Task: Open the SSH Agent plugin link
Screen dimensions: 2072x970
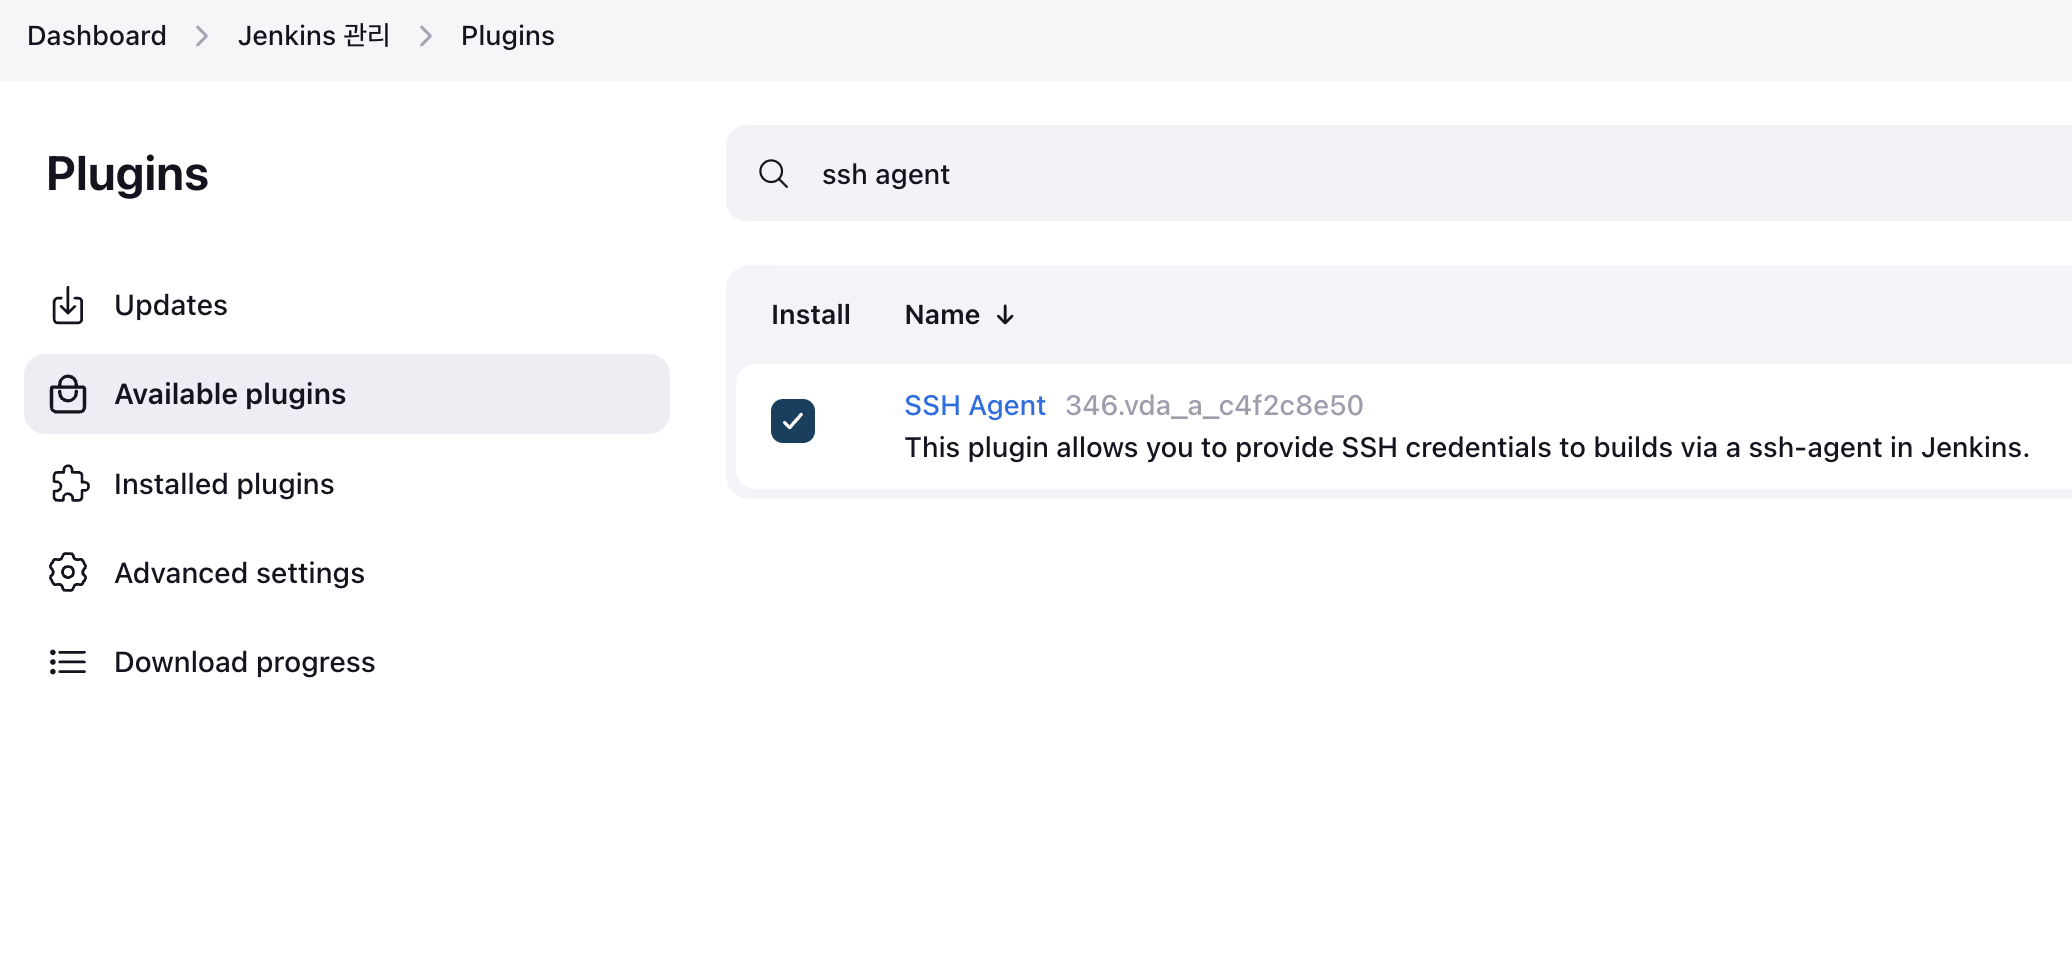Action: click(x=975, y=405)
